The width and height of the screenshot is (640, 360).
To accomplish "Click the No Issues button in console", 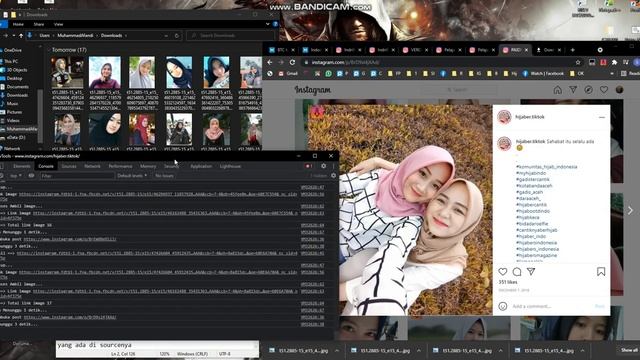I will [x=164, y=176].
